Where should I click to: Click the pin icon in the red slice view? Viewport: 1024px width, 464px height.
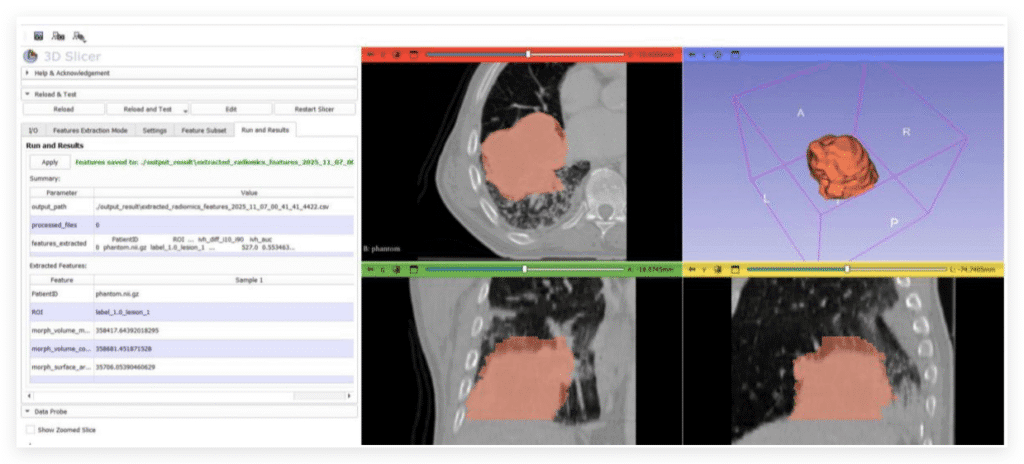tap(370, 54)
